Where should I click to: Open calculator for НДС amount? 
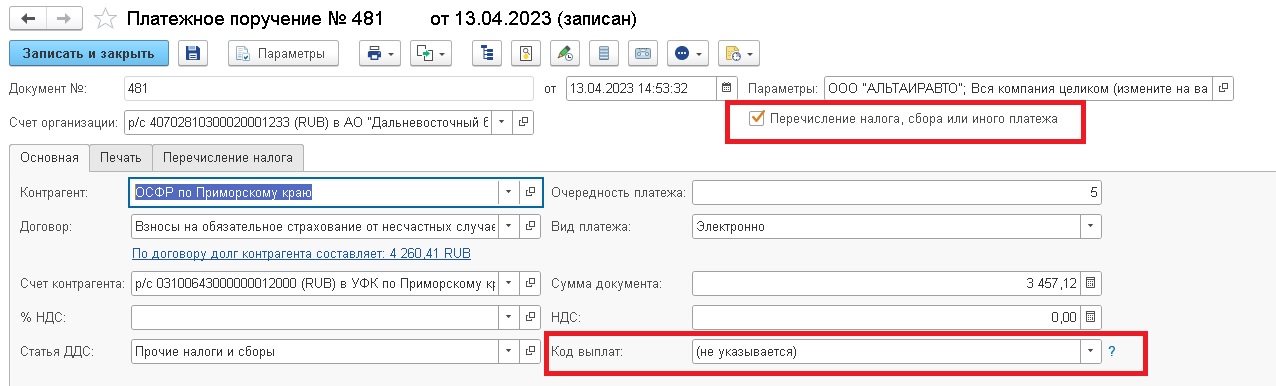tap(1091, 317)
